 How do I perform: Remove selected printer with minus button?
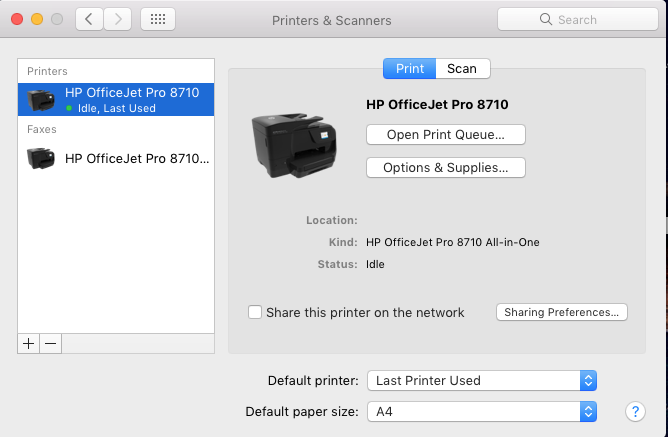[x=51, y=343]
